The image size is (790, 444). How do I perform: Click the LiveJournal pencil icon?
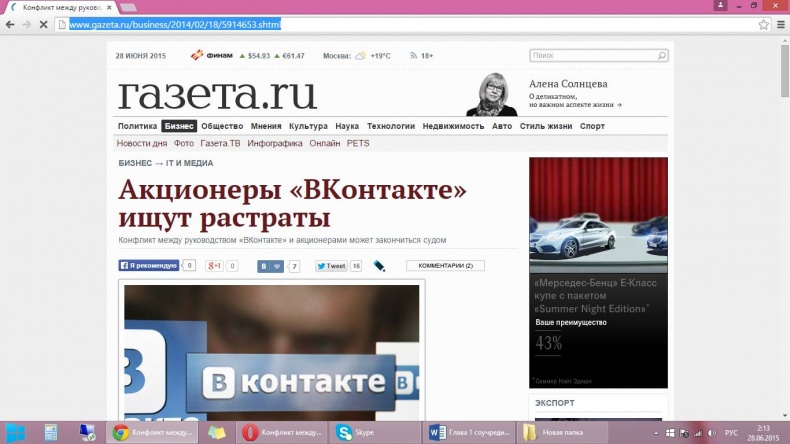coord(379,266)
